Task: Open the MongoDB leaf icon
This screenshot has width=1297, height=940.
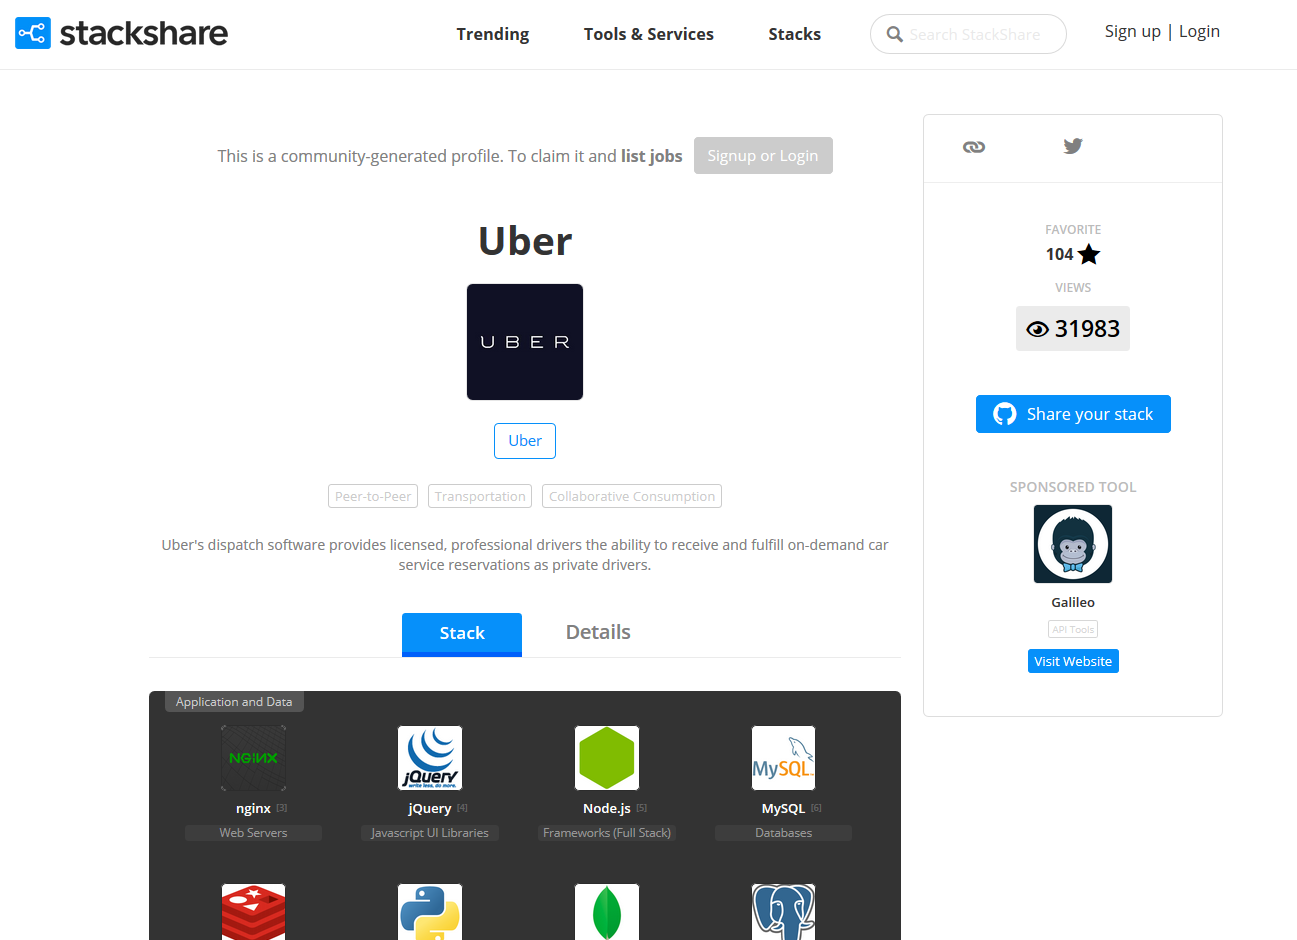Action: (x=607, y=912)
